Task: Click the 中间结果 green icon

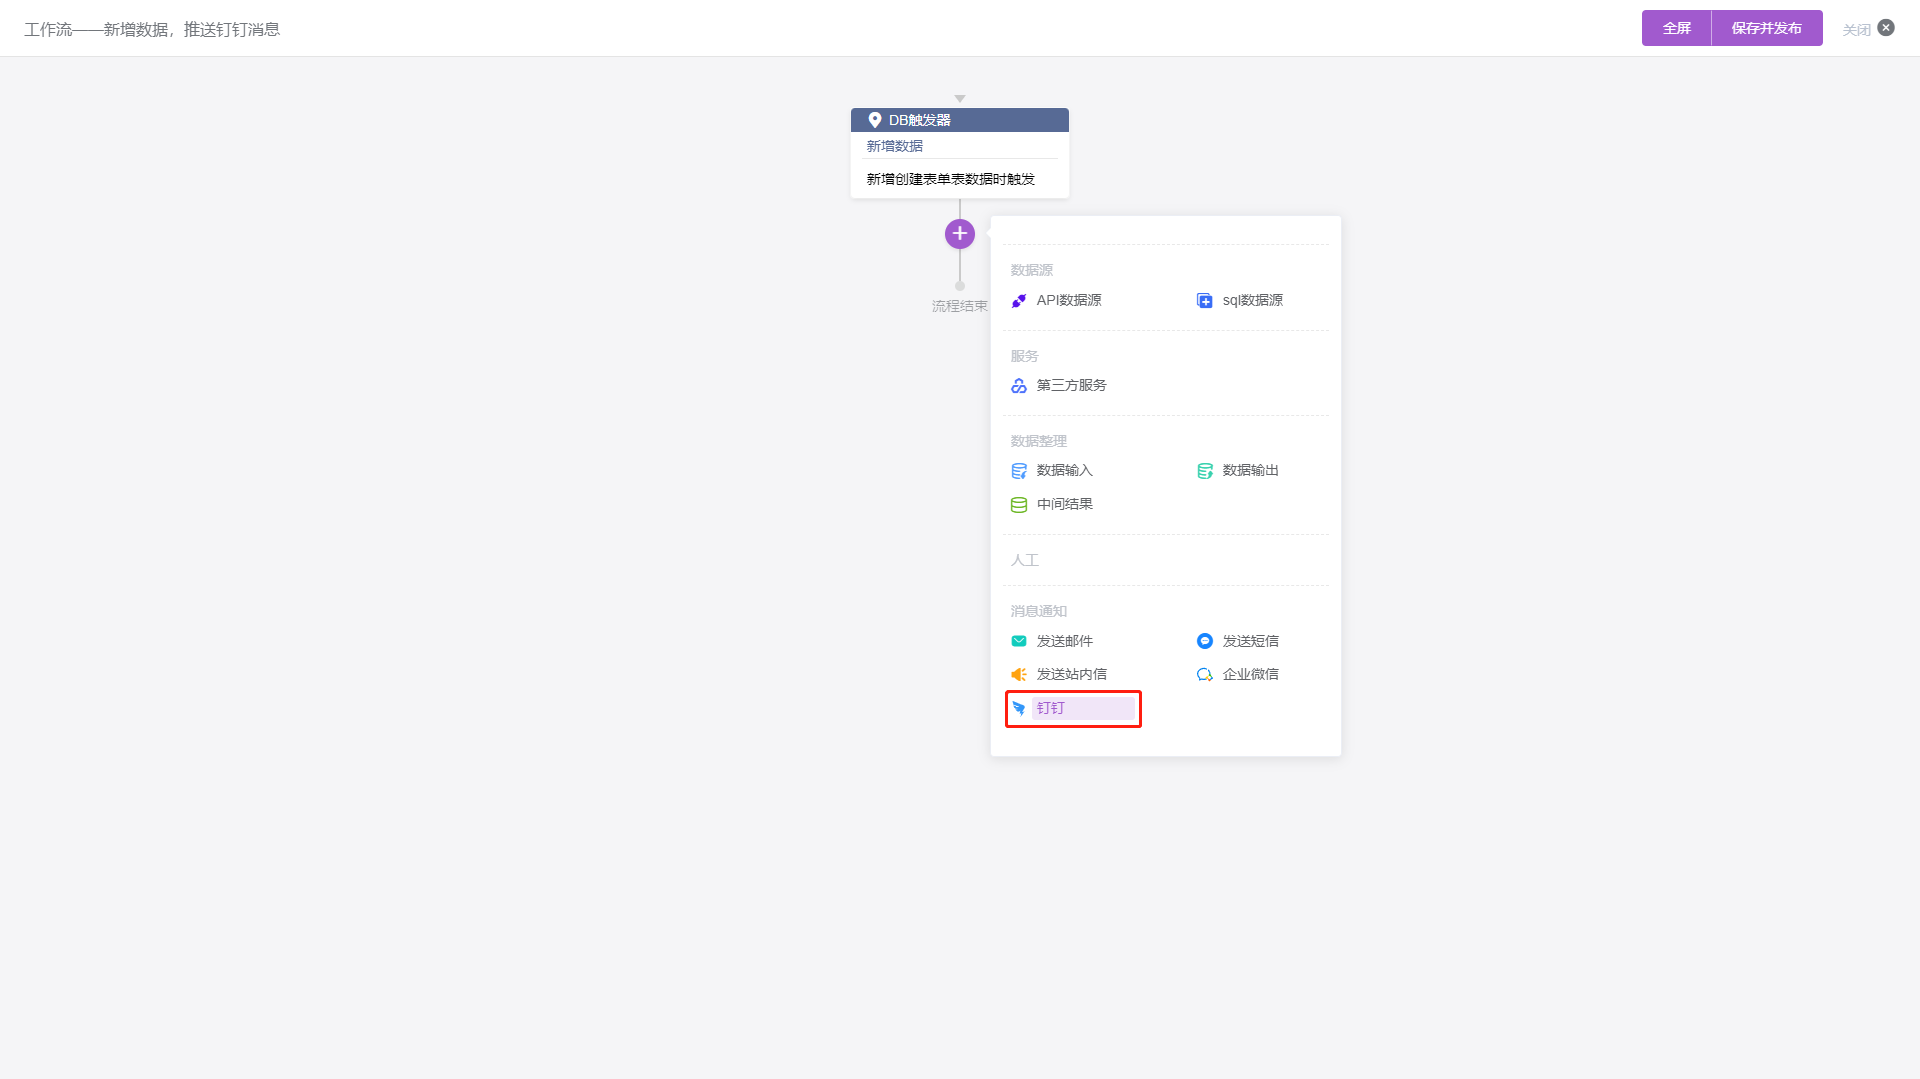Action: (1018, 505)
